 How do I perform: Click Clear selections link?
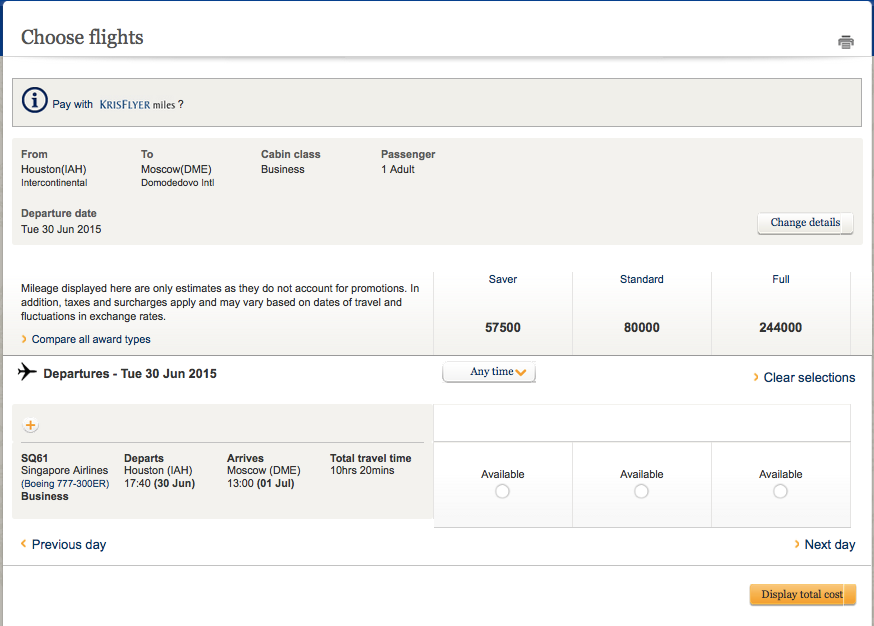pyautogui.click(x=809, y=377)
